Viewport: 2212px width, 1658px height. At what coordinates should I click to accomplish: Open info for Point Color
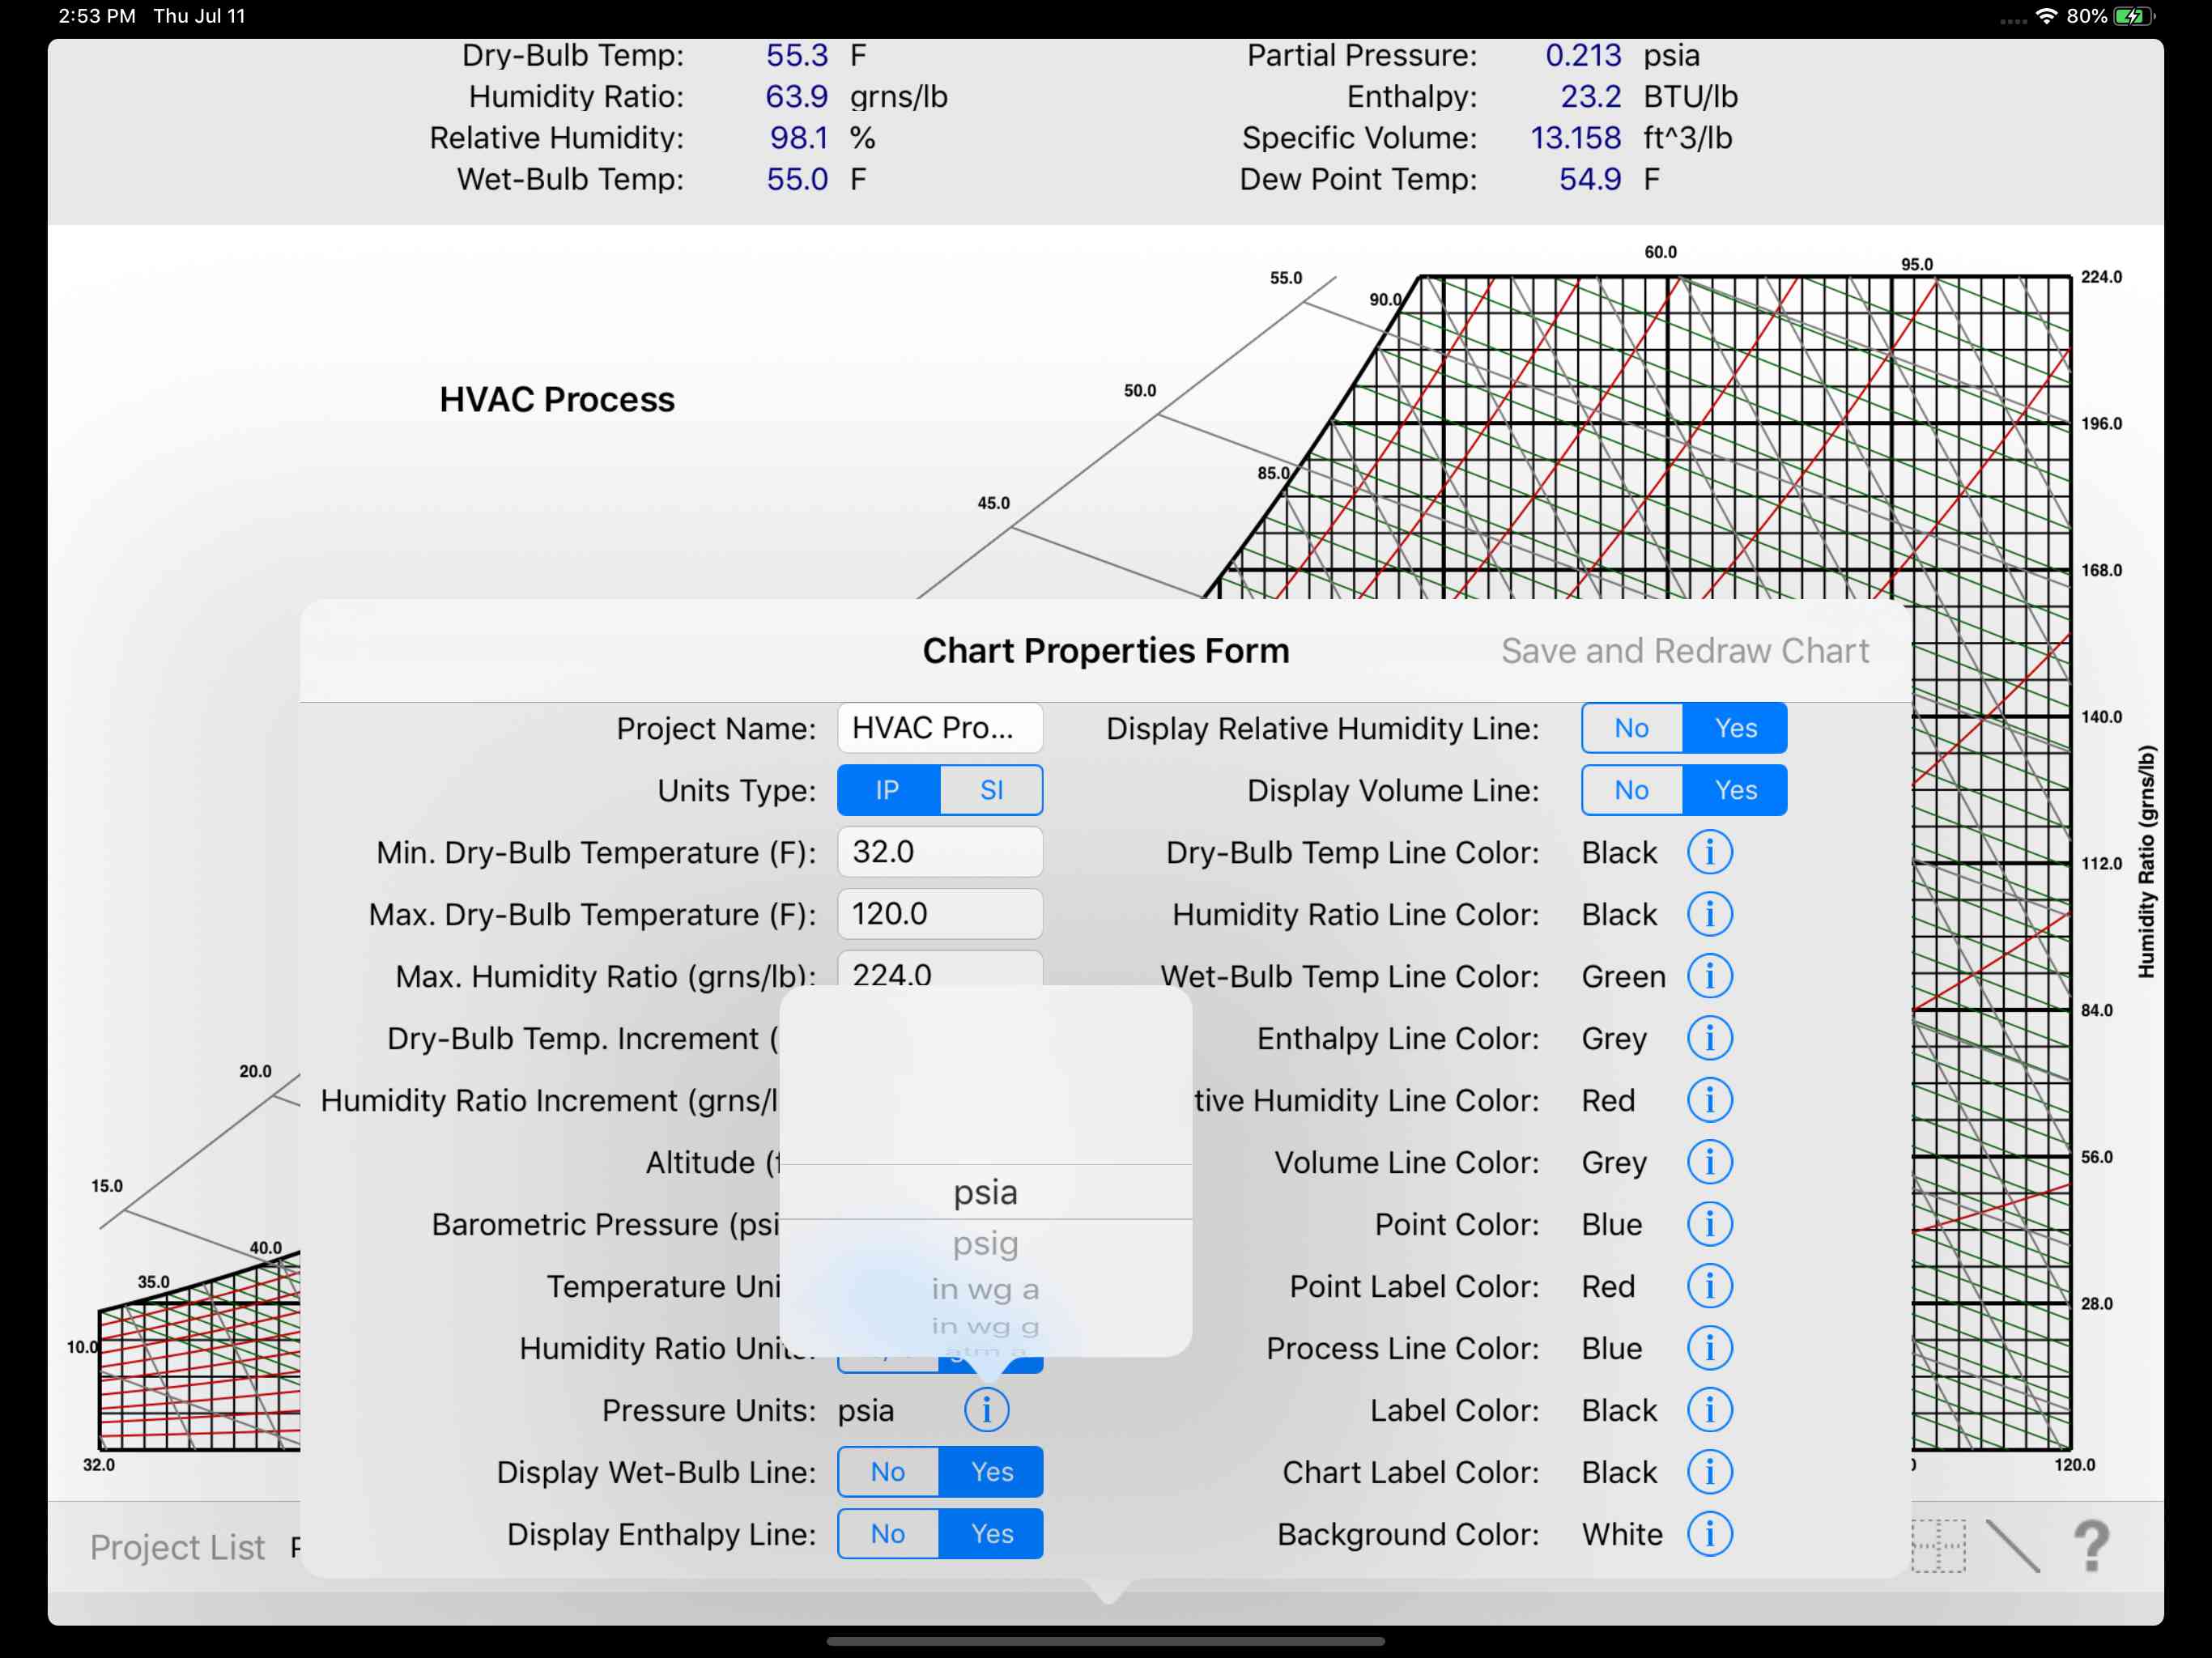point(1709,1224)
